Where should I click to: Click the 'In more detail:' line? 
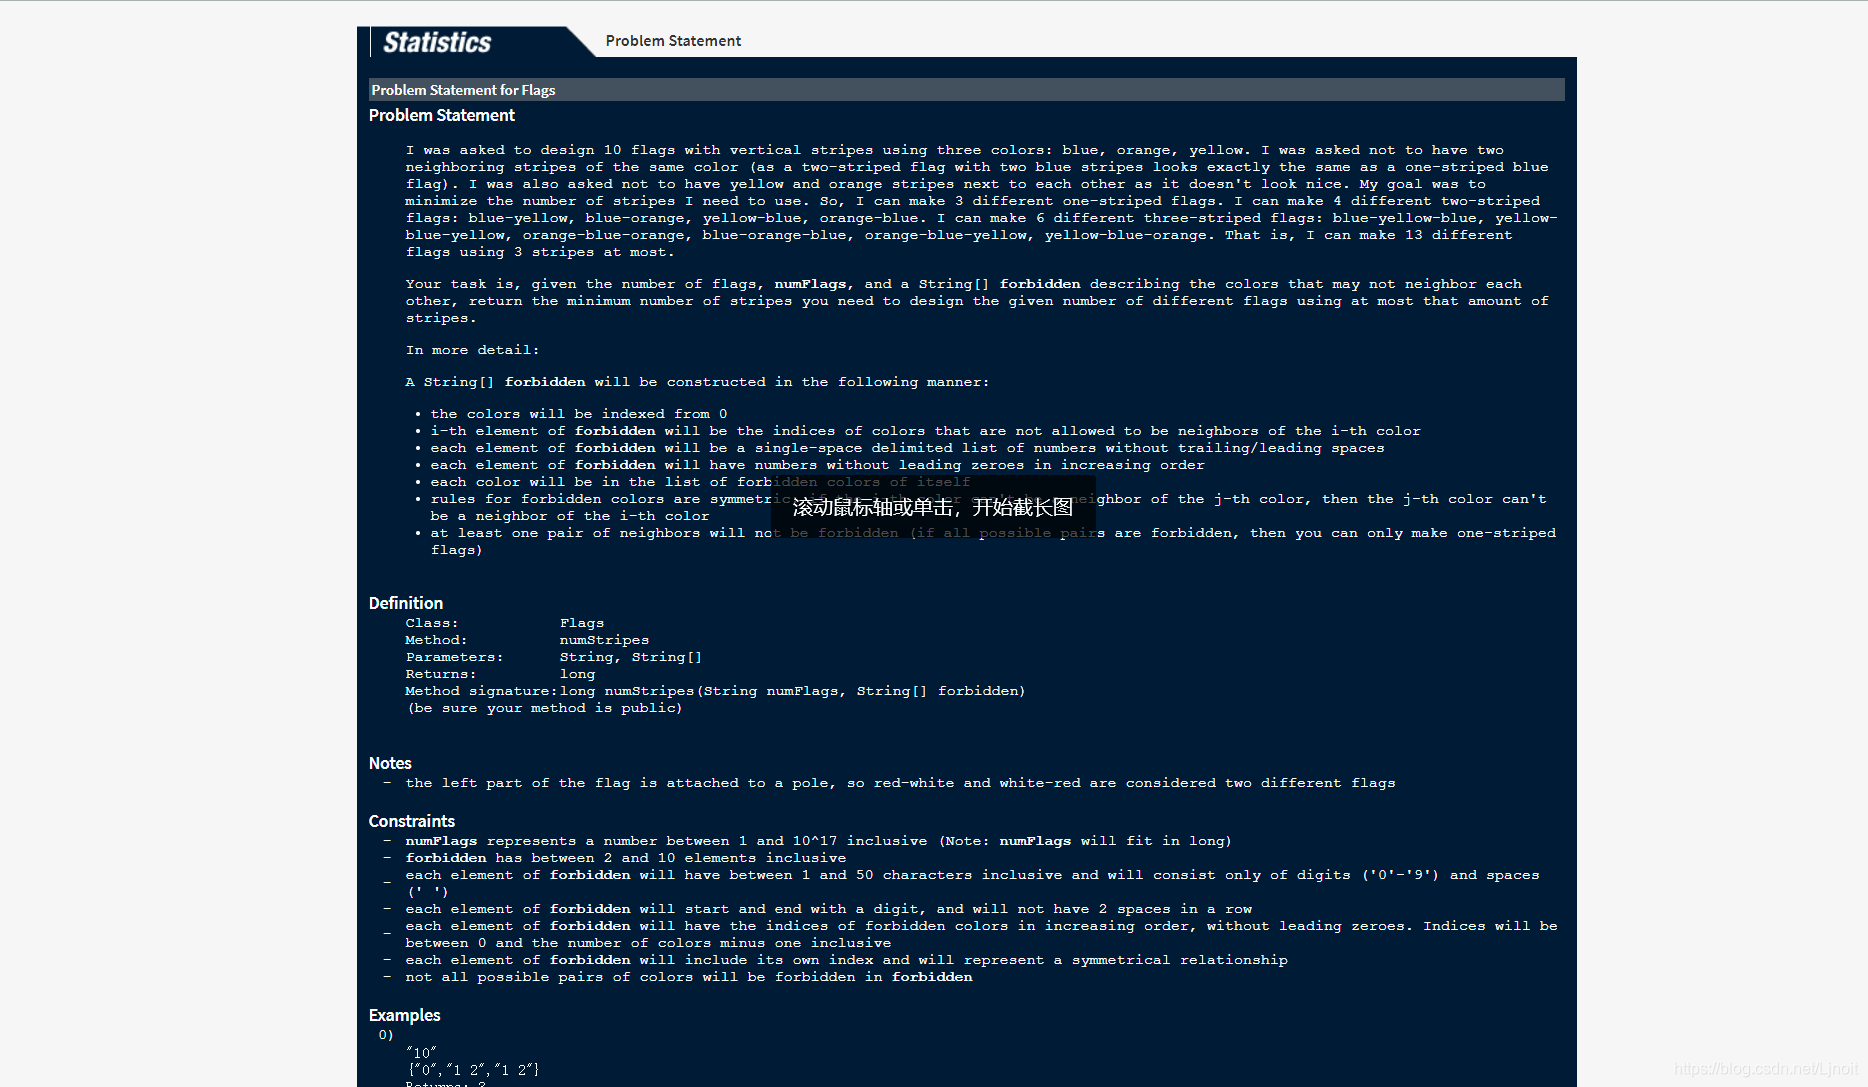[x=472, y=350]
